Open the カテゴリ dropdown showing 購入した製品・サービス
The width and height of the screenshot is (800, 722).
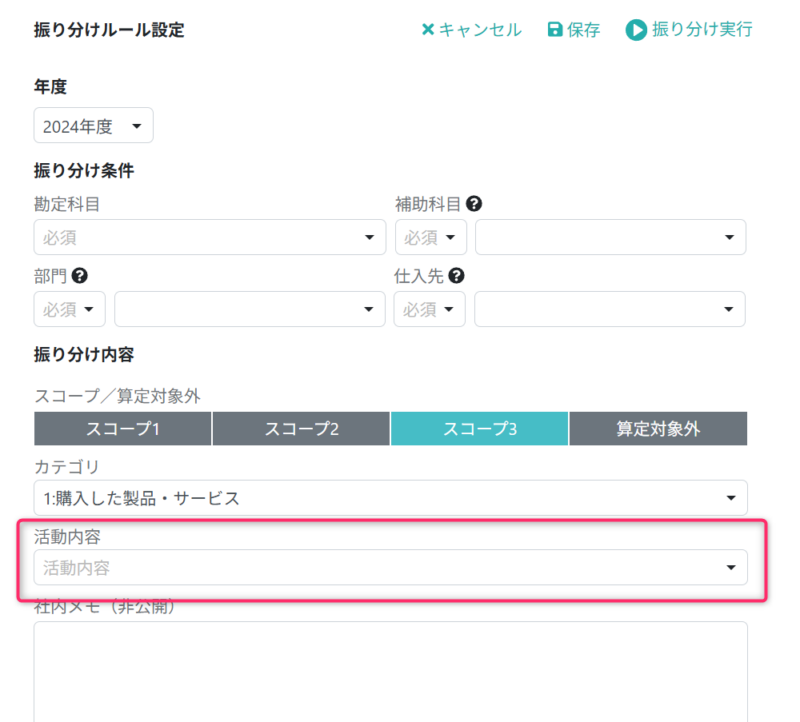(390, 497)
